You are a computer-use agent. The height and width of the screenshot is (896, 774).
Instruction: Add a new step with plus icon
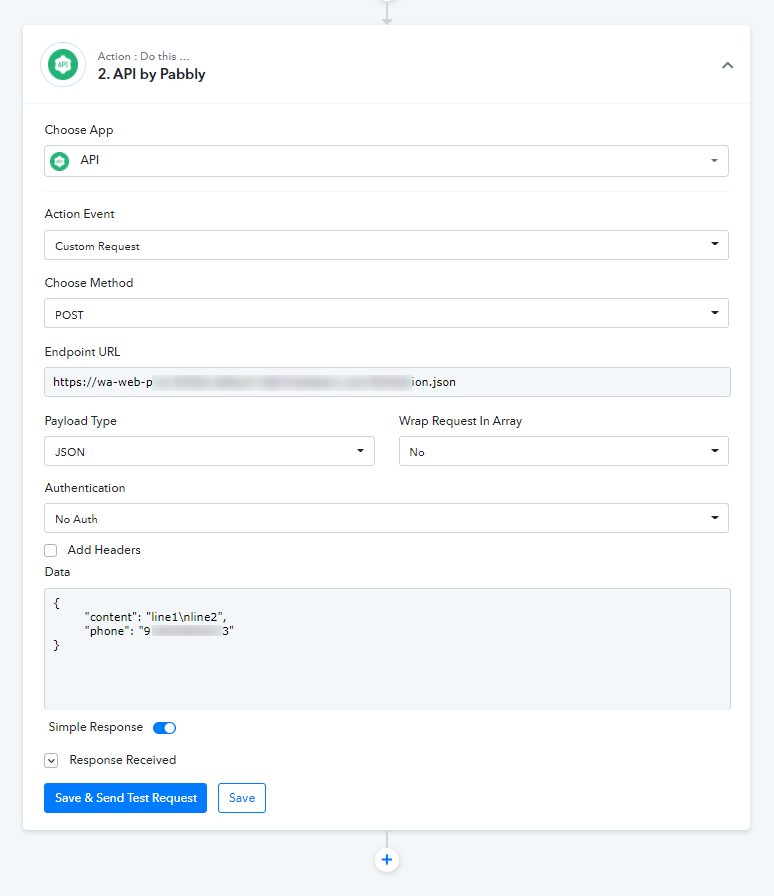(x=387, y=859)
